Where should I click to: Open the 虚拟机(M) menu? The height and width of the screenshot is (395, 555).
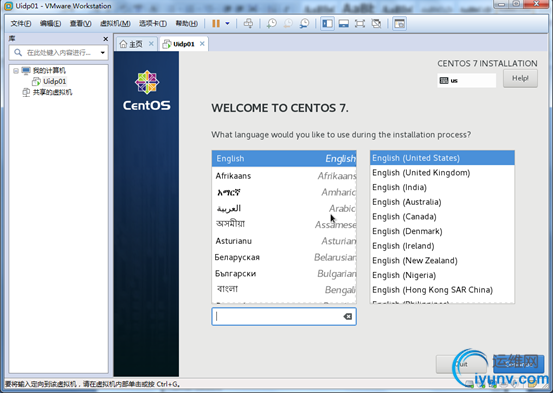pyautogui.click(x=115, y=24)
